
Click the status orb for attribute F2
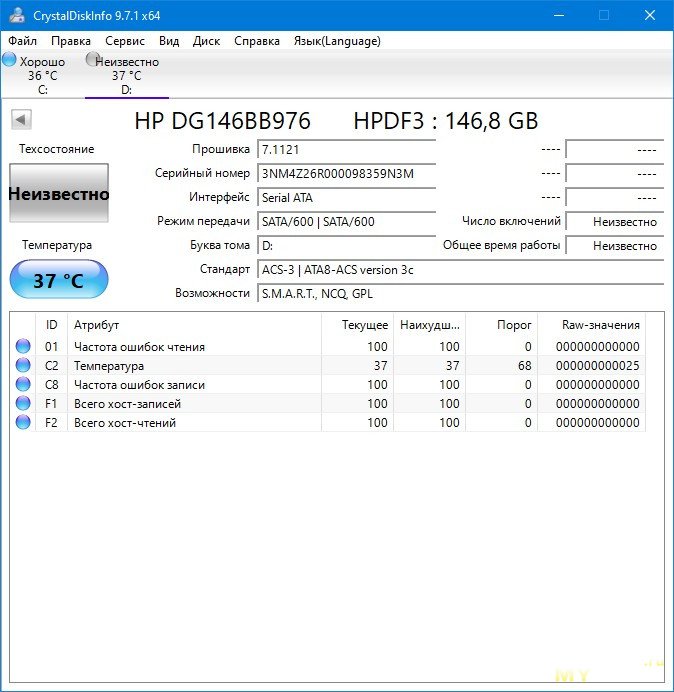[x=23, y=423]
